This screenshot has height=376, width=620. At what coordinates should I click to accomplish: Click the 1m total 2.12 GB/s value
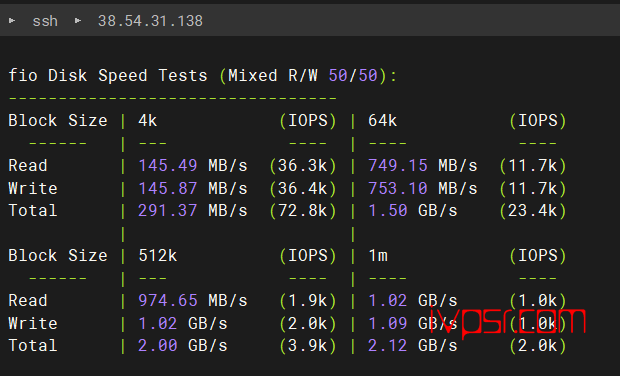(413, 346)
